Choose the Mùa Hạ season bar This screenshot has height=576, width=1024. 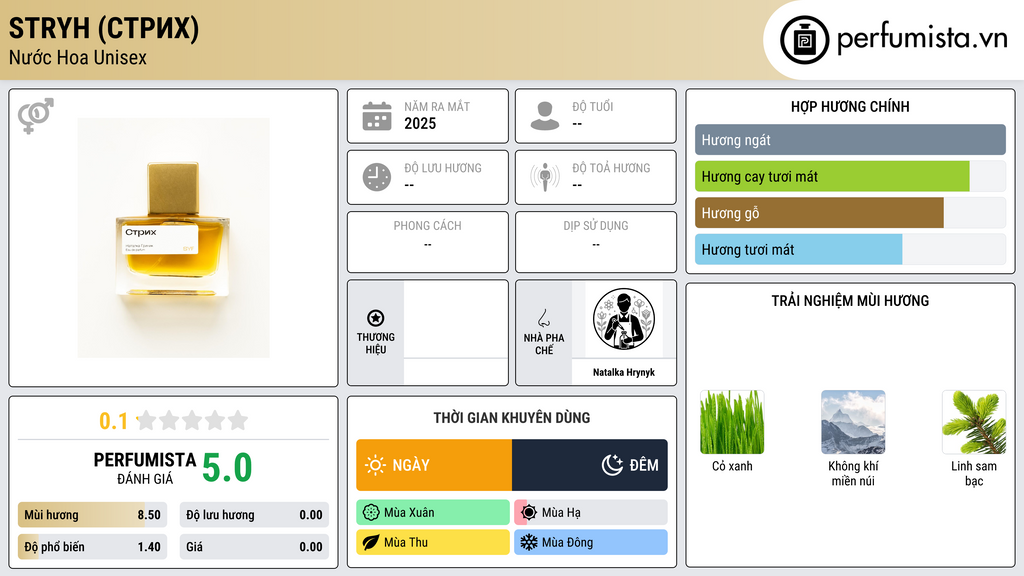[591, 513]
